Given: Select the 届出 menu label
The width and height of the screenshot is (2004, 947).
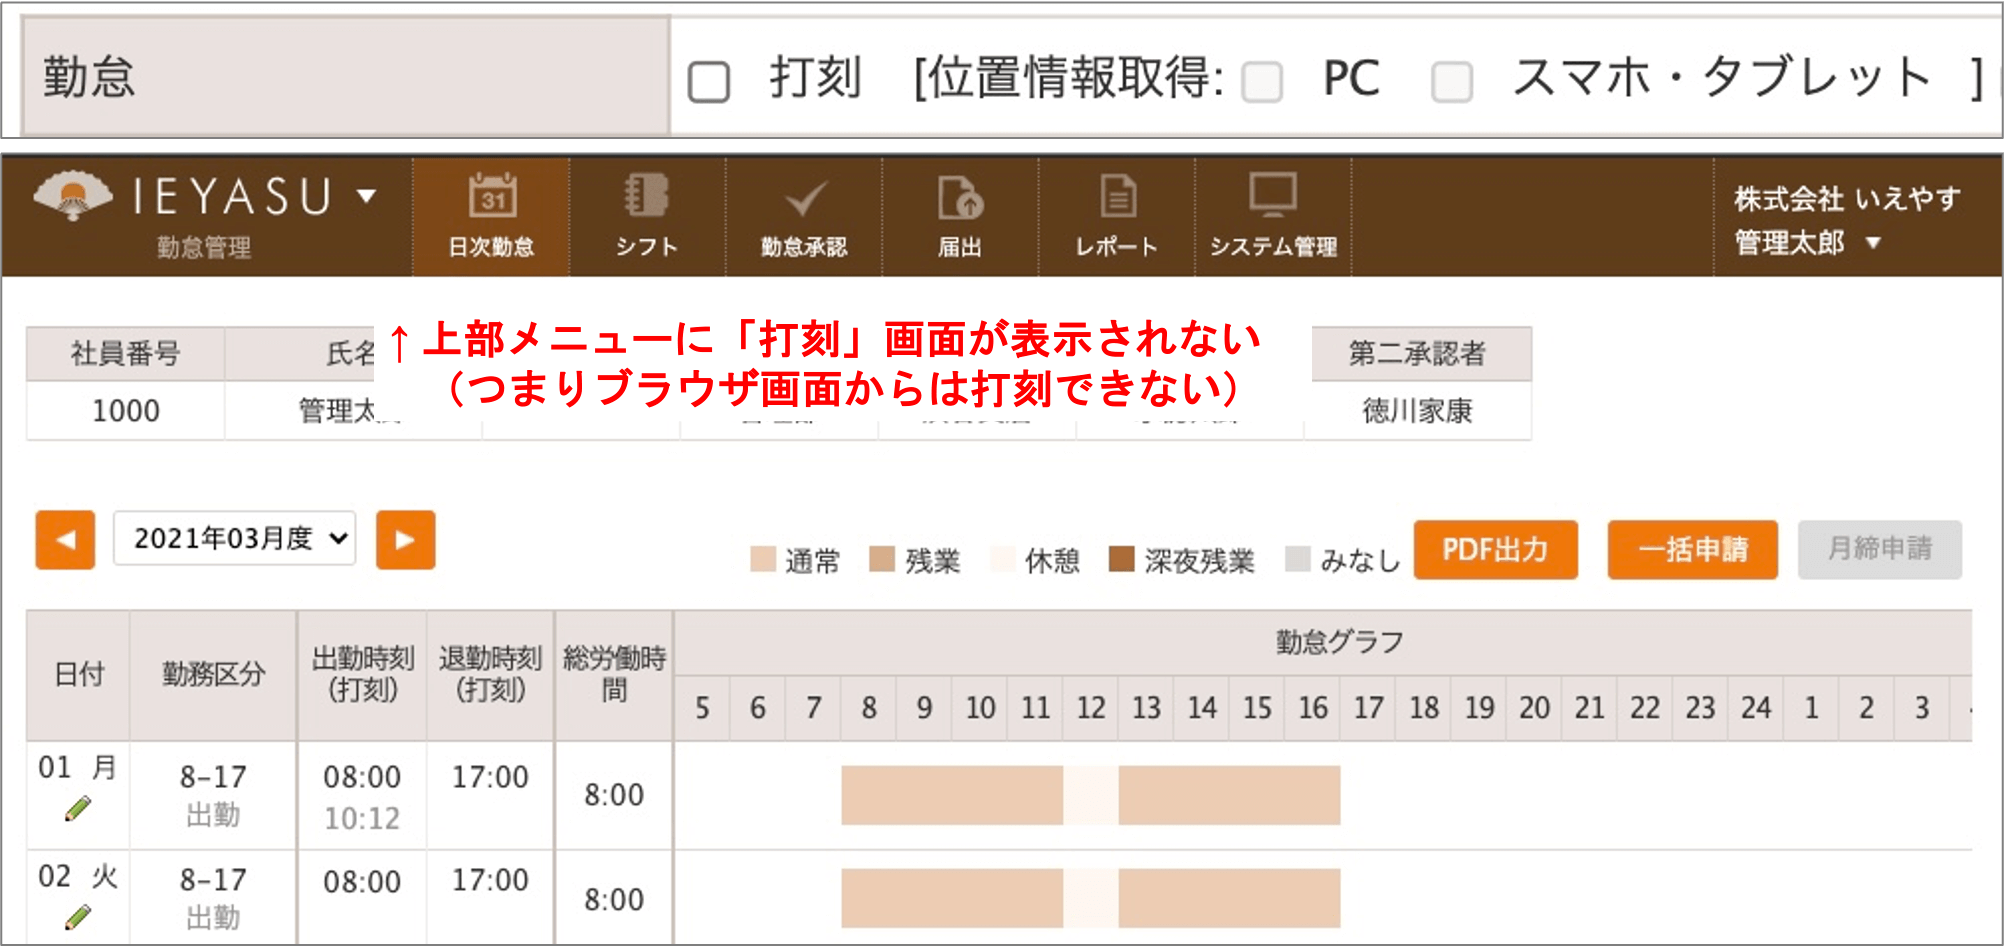Looking at the screenshot, I should click(960, 247).
